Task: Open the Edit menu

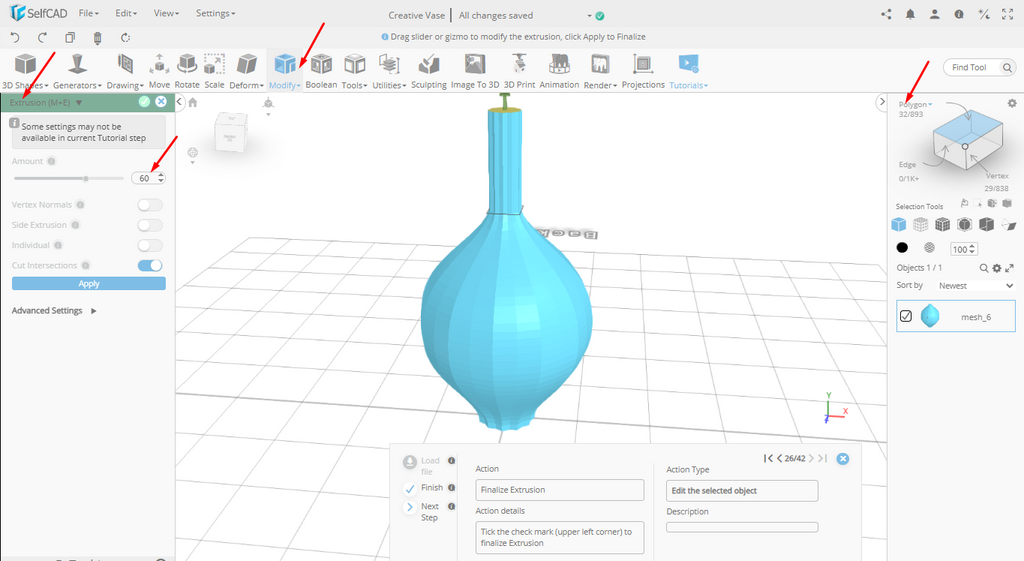Action: [125, 13]
